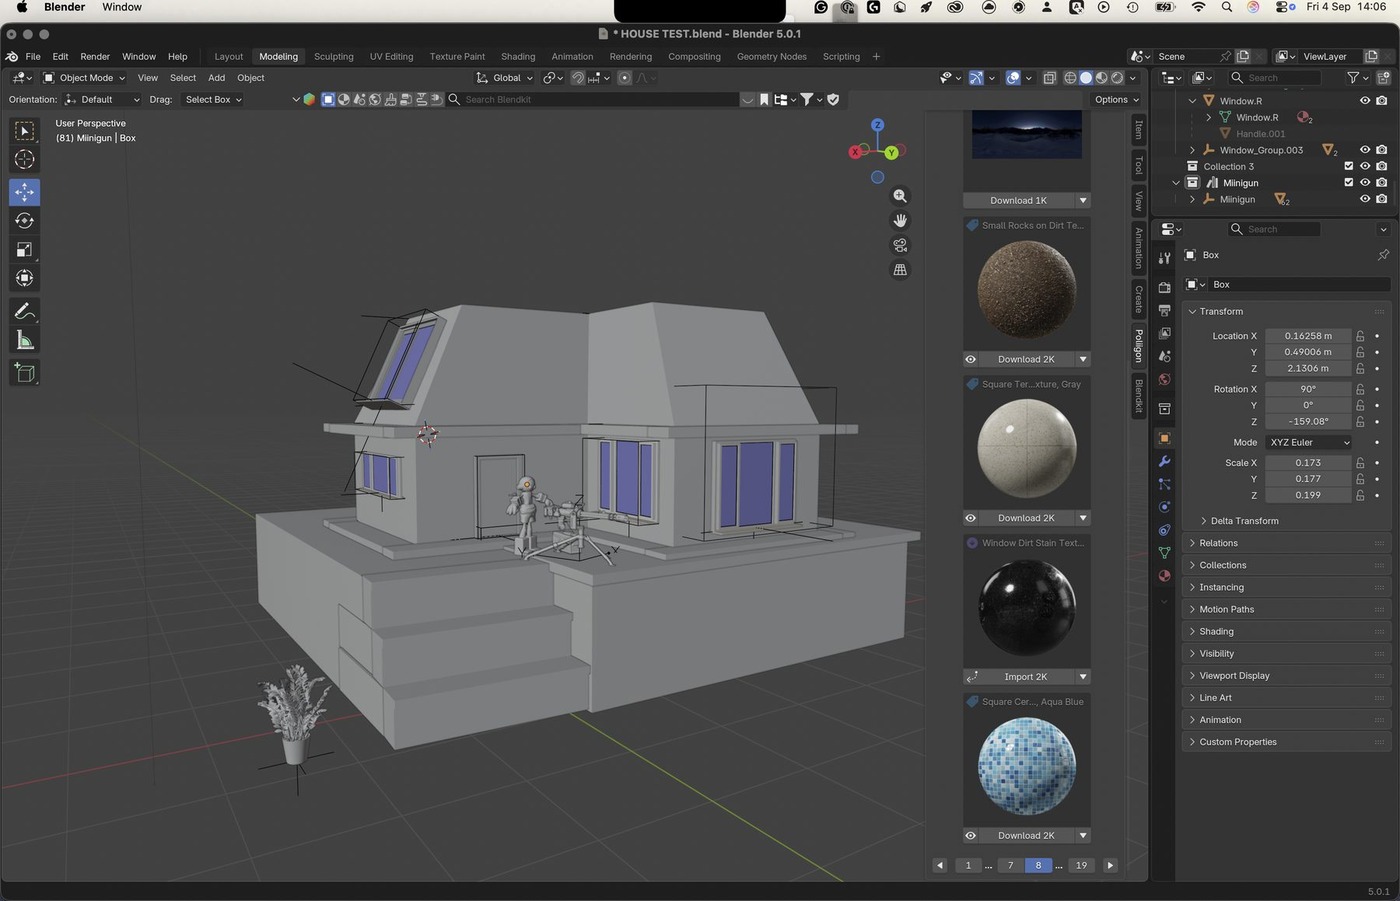Unlock Location X lock icon

(x=1360, y=336)
